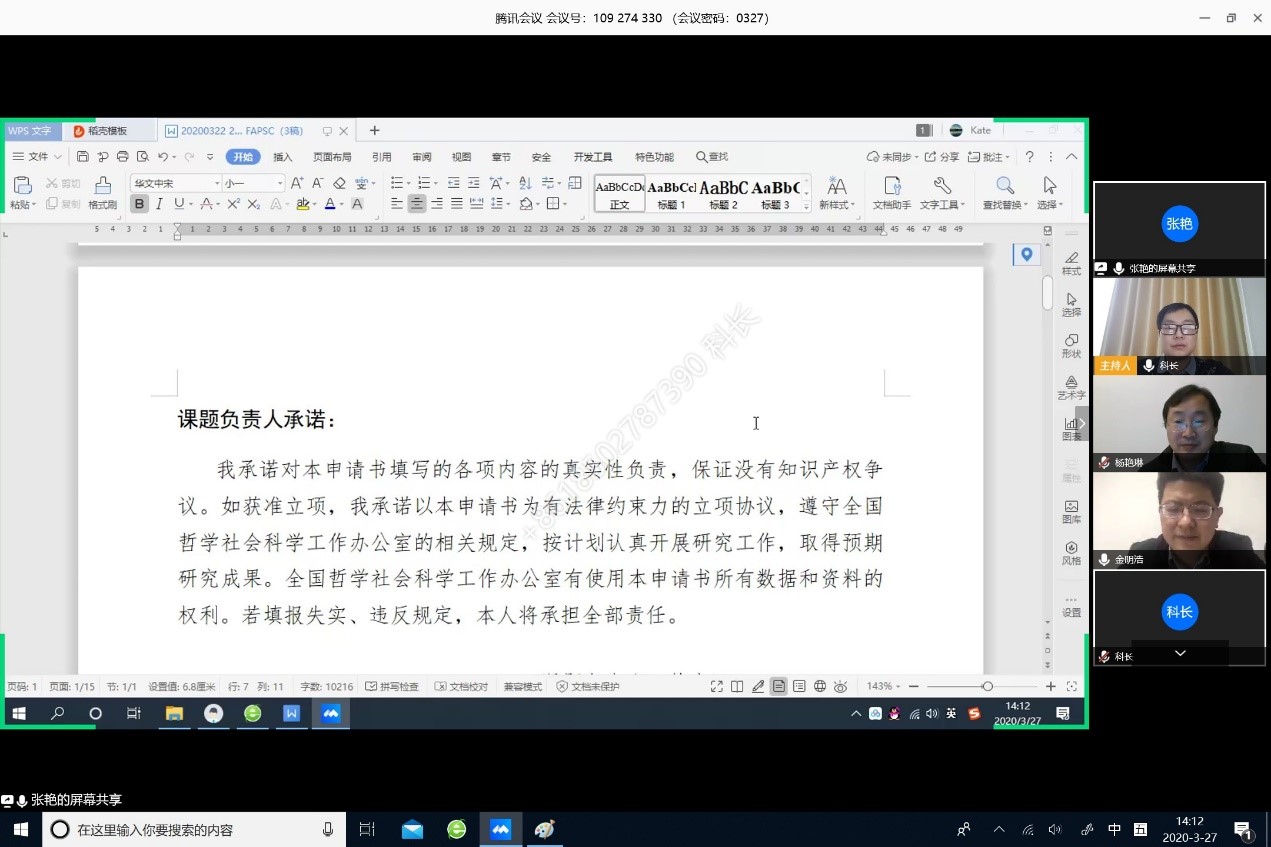Click the Paste (粘贴) clipboard icon
The width and height of the screenshot is (1271, 847).
[22, 186]
